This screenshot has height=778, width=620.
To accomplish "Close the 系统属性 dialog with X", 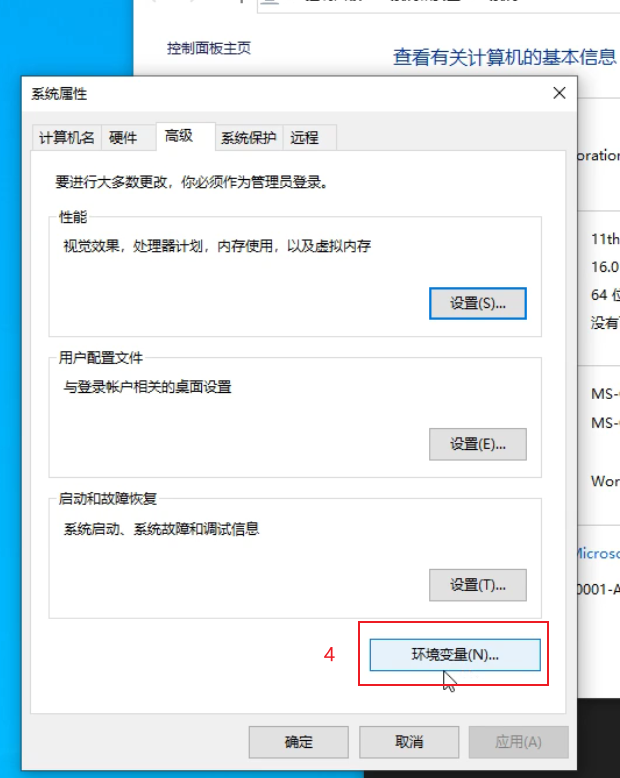I will pos(559,93).
